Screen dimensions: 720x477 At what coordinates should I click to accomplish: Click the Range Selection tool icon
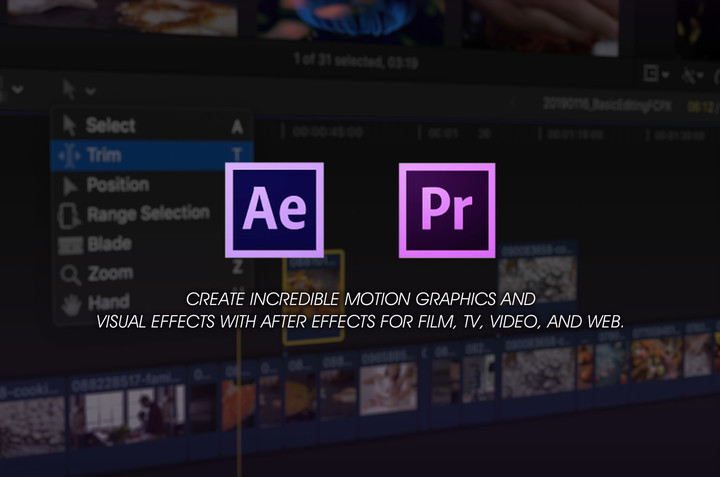click(x=69, y=215)
